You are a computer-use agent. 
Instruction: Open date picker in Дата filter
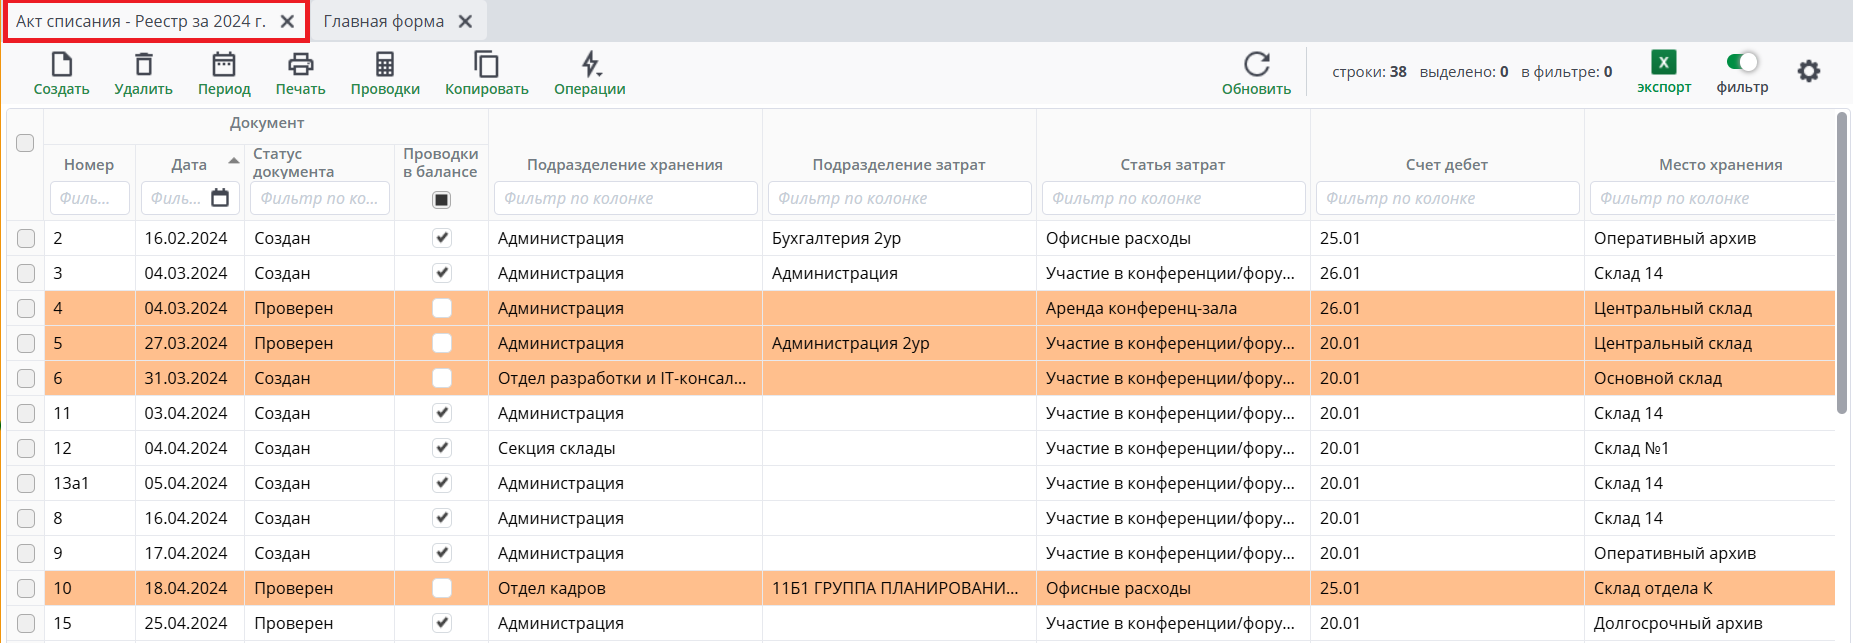click(x=220, y=198)
